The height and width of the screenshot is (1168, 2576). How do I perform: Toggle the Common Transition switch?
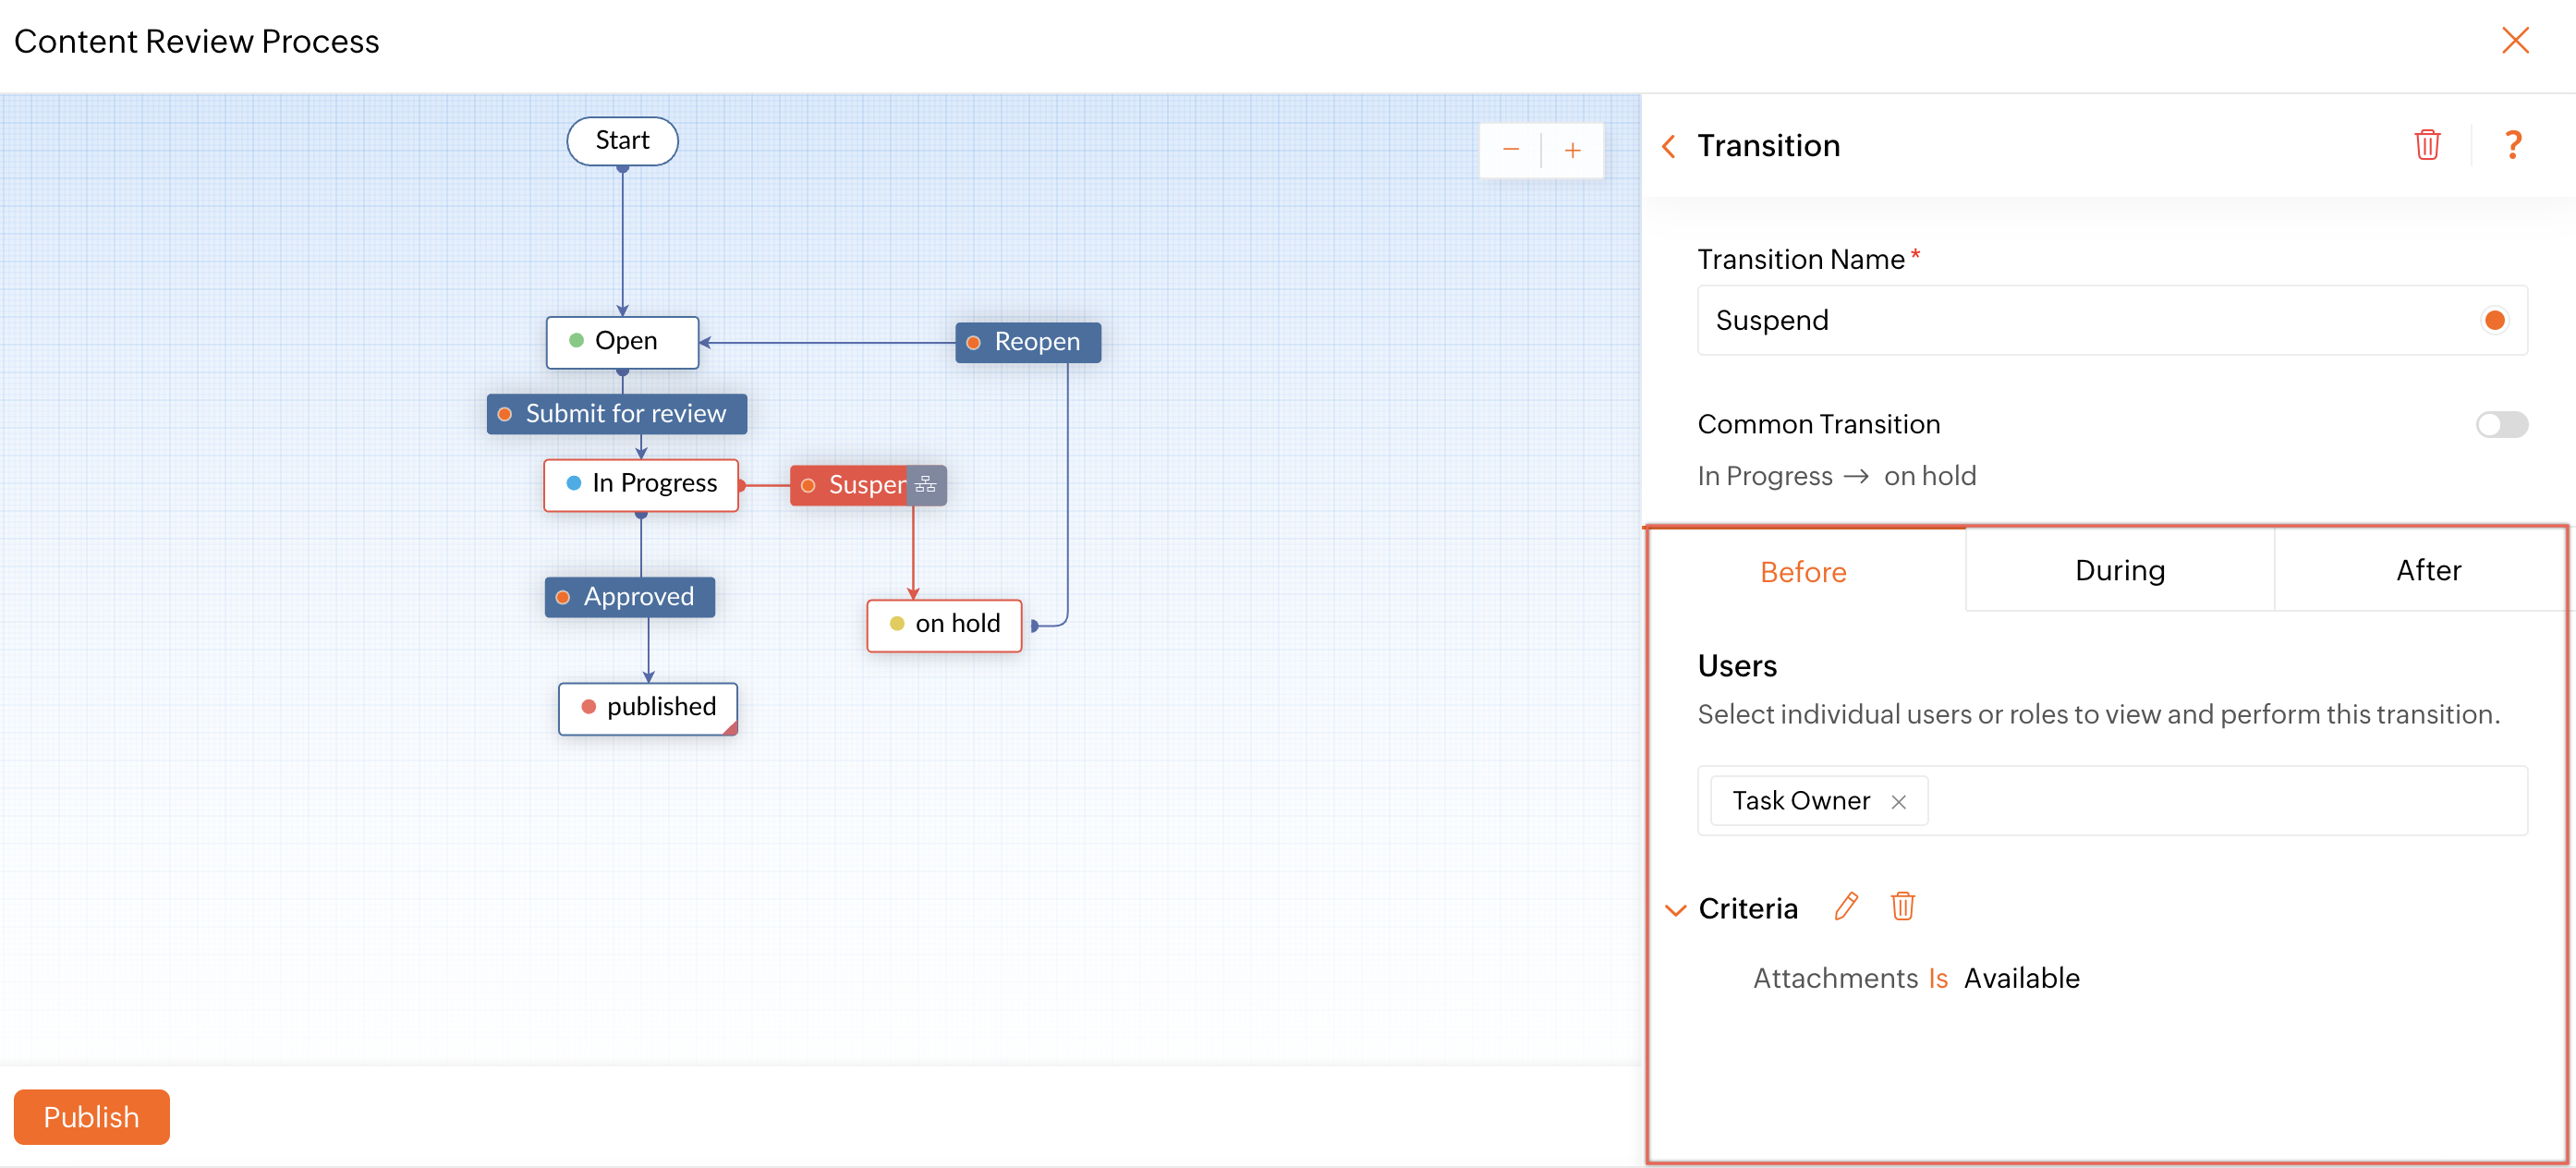(2501, 424)
